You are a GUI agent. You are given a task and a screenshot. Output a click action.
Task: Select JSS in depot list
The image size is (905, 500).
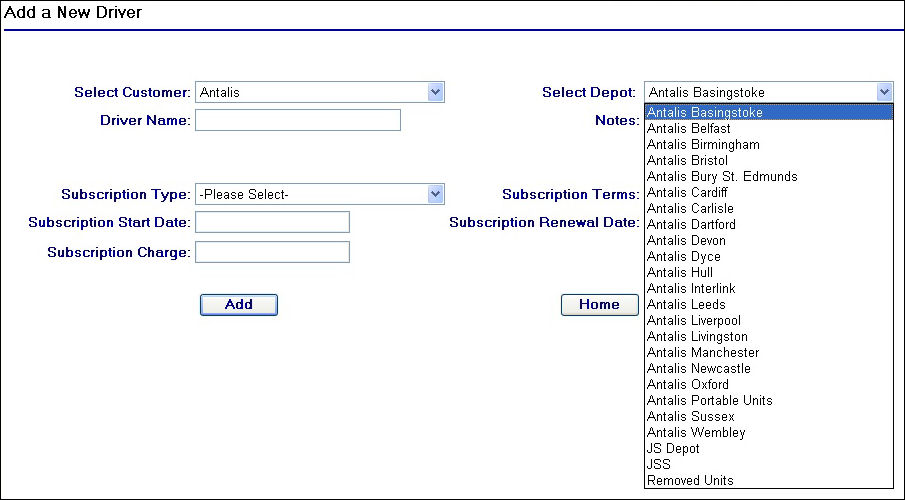click(x=769, y=464)
